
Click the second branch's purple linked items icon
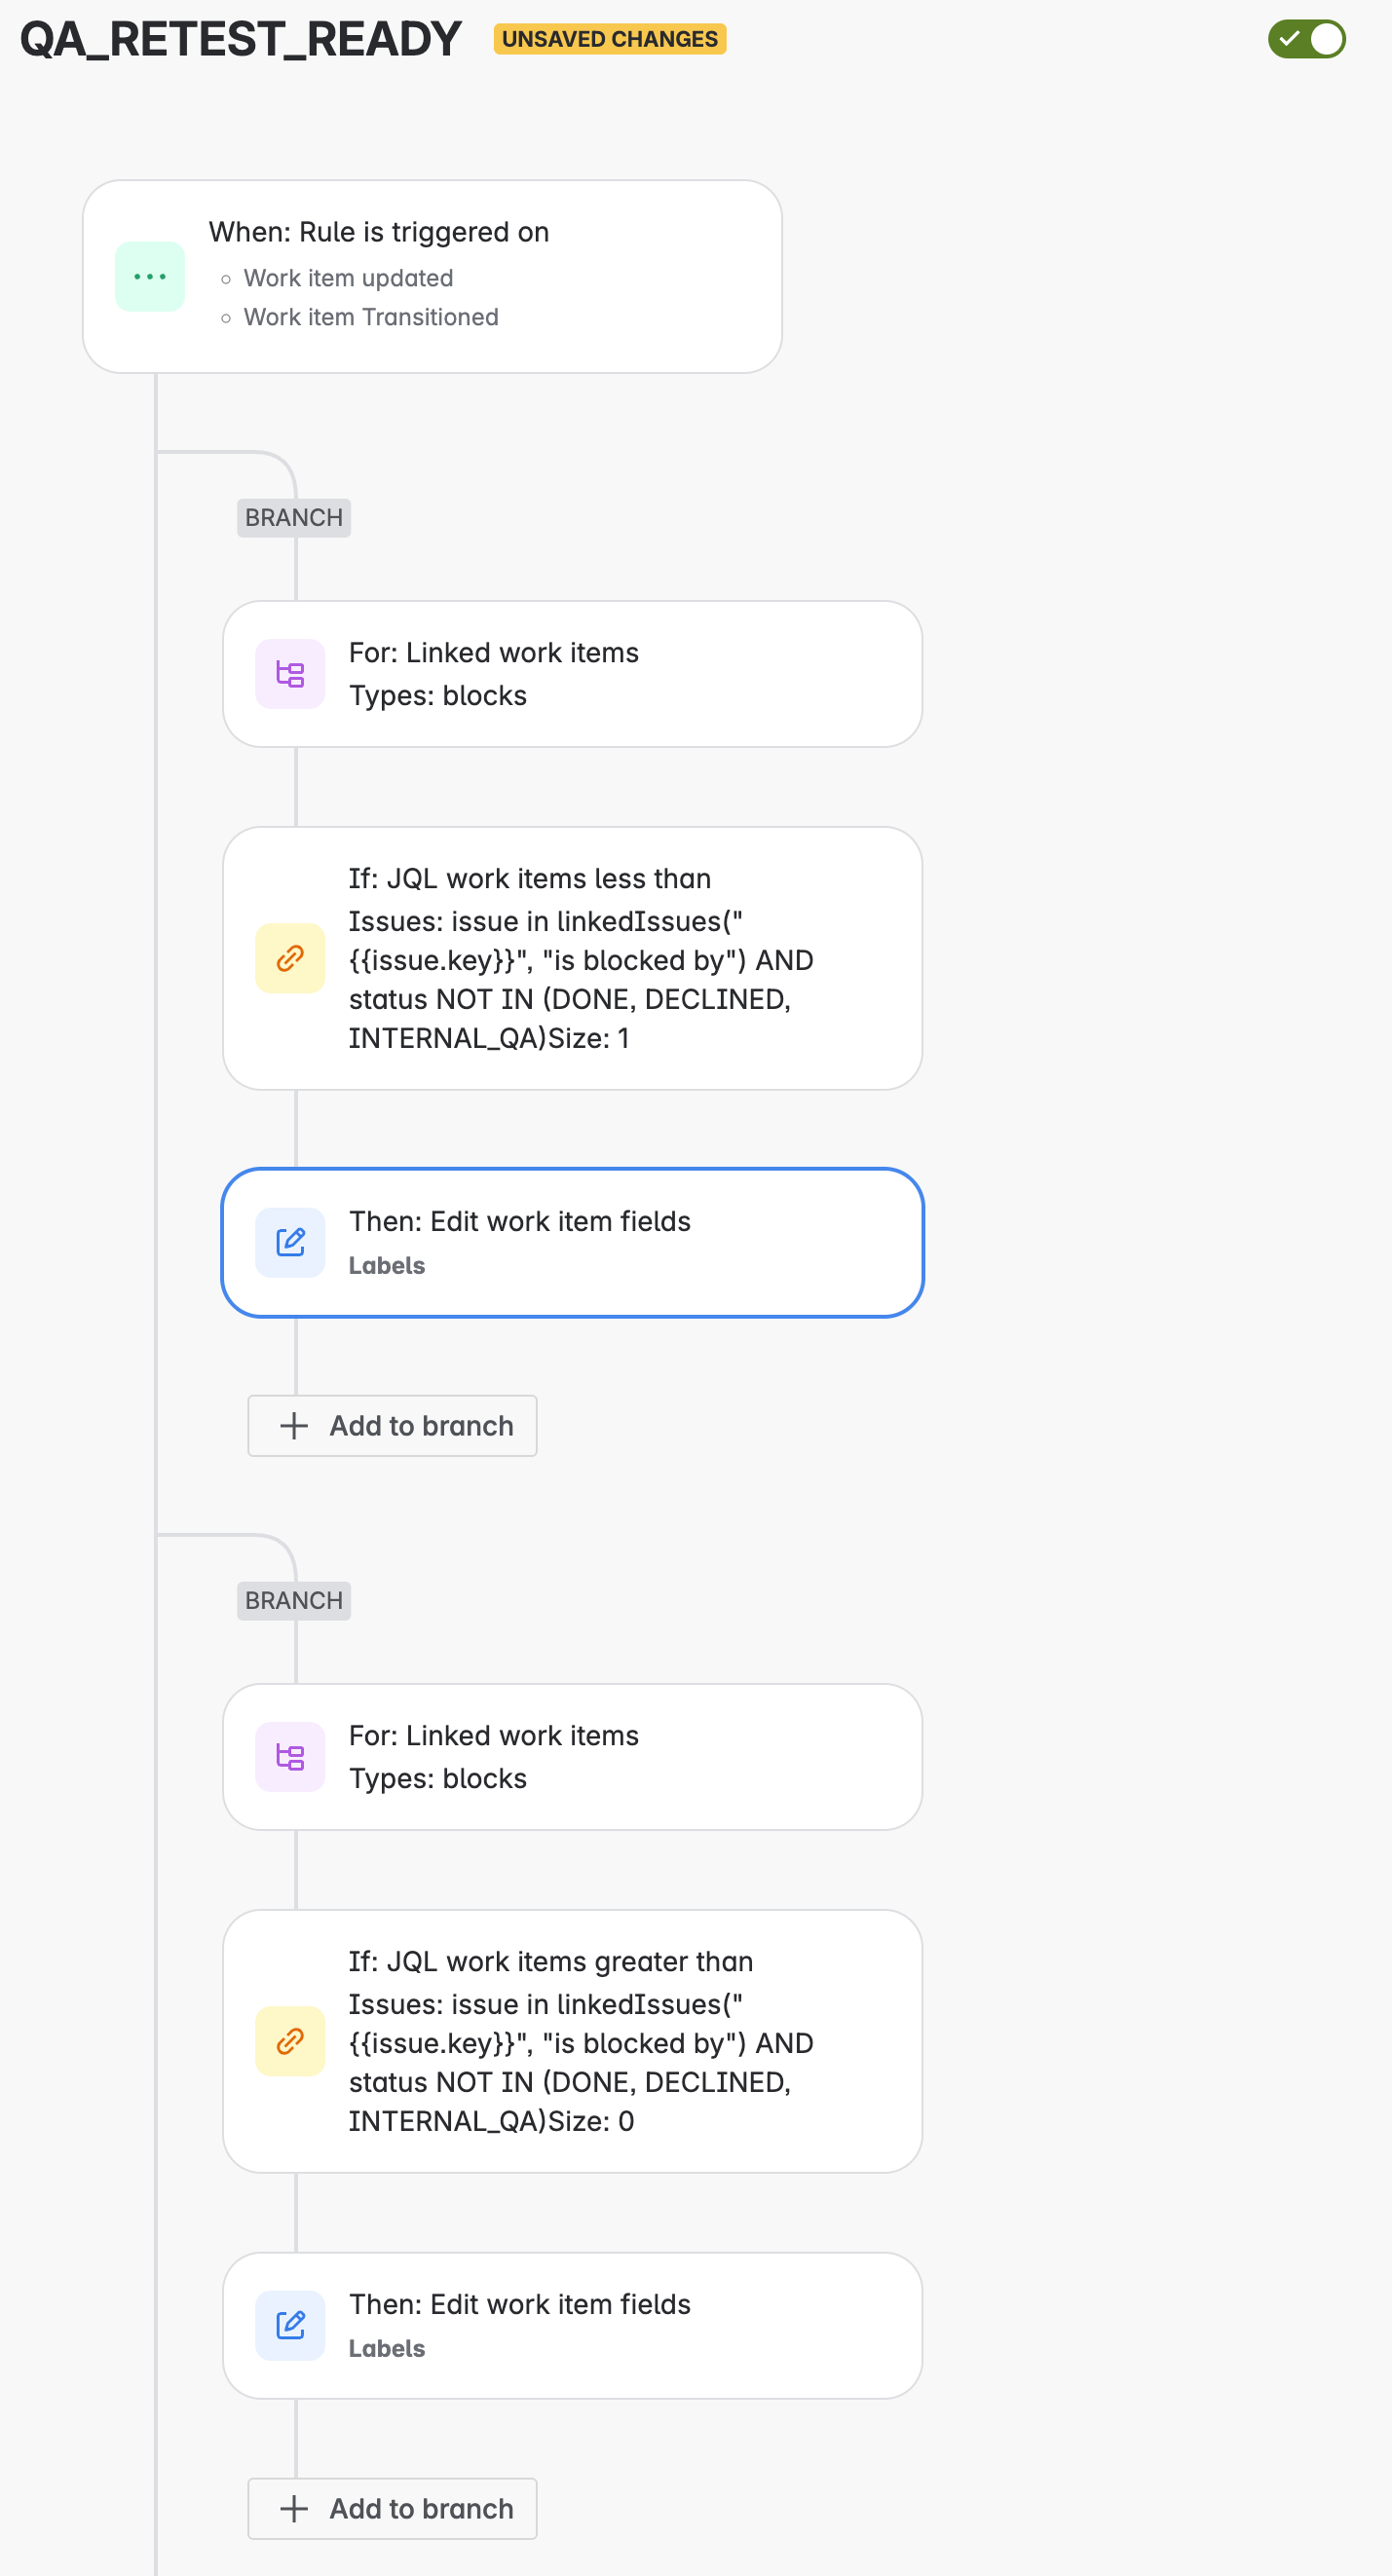click(290, 1757)
